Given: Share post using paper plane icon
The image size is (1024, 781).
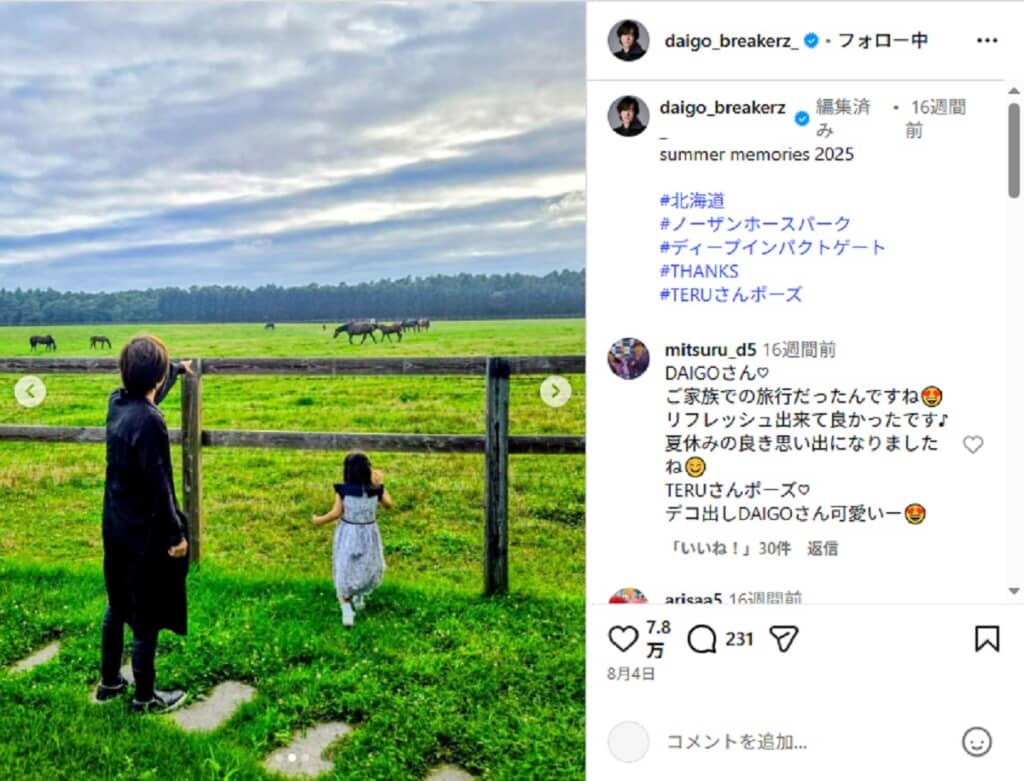Looking at the screenshot, I should (x=784, y=639).
